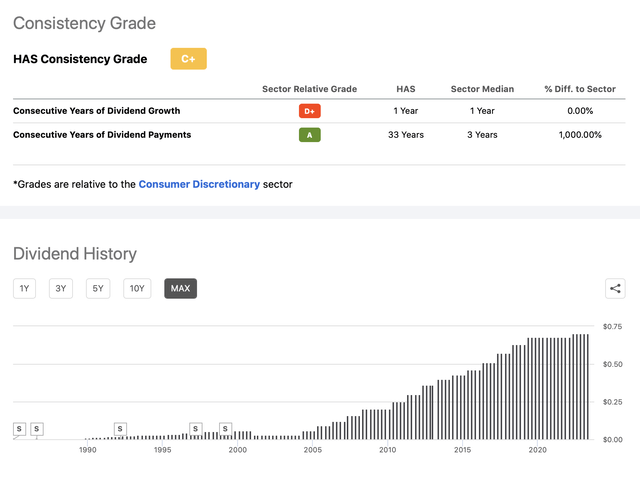Click the Sector Median column header

pyautogui.click(x=482, y=89)
